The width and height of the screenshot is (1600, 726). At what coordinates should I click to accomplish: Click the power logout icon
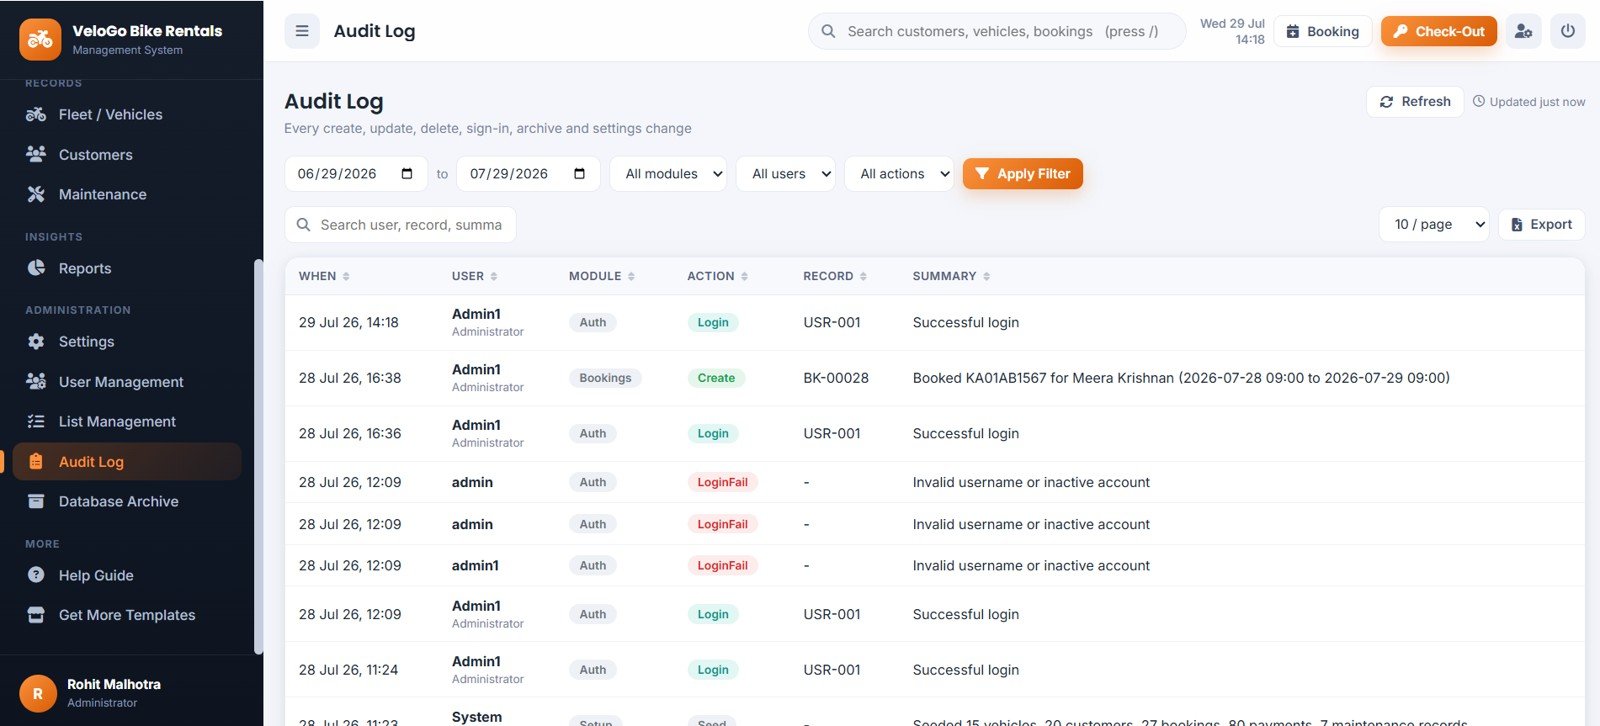1567,31
